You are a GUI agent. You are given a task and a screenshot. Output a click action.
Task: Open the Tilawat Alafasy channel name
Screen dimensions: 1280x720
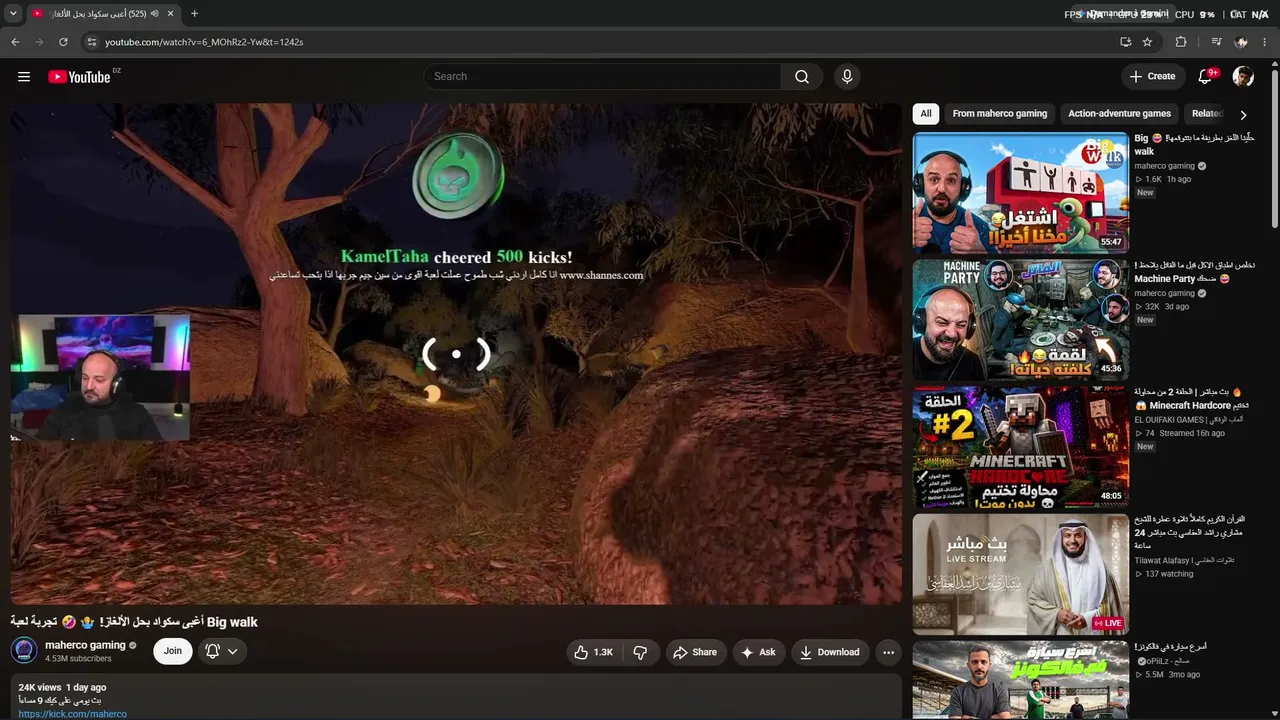1184,561
